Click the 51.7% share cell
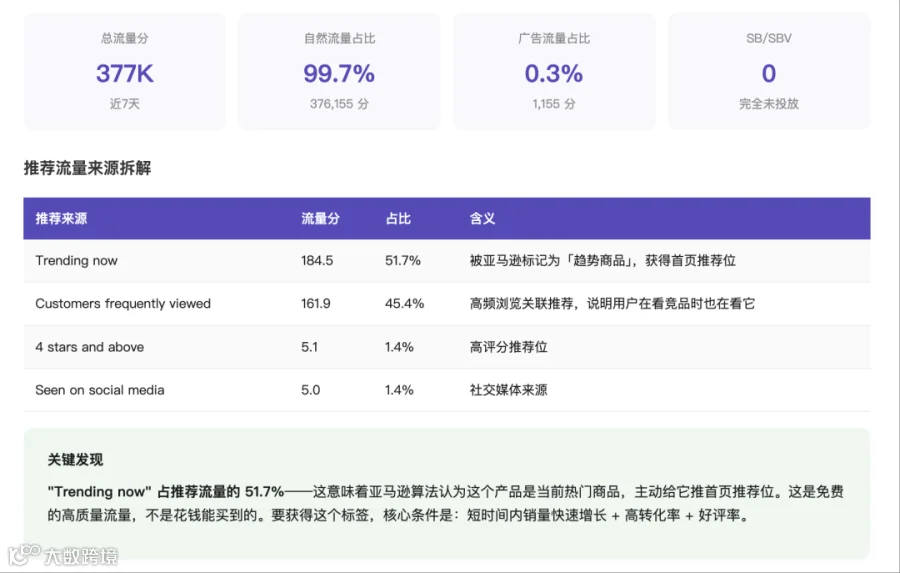900x573 pixels. (x=403, y=261)
